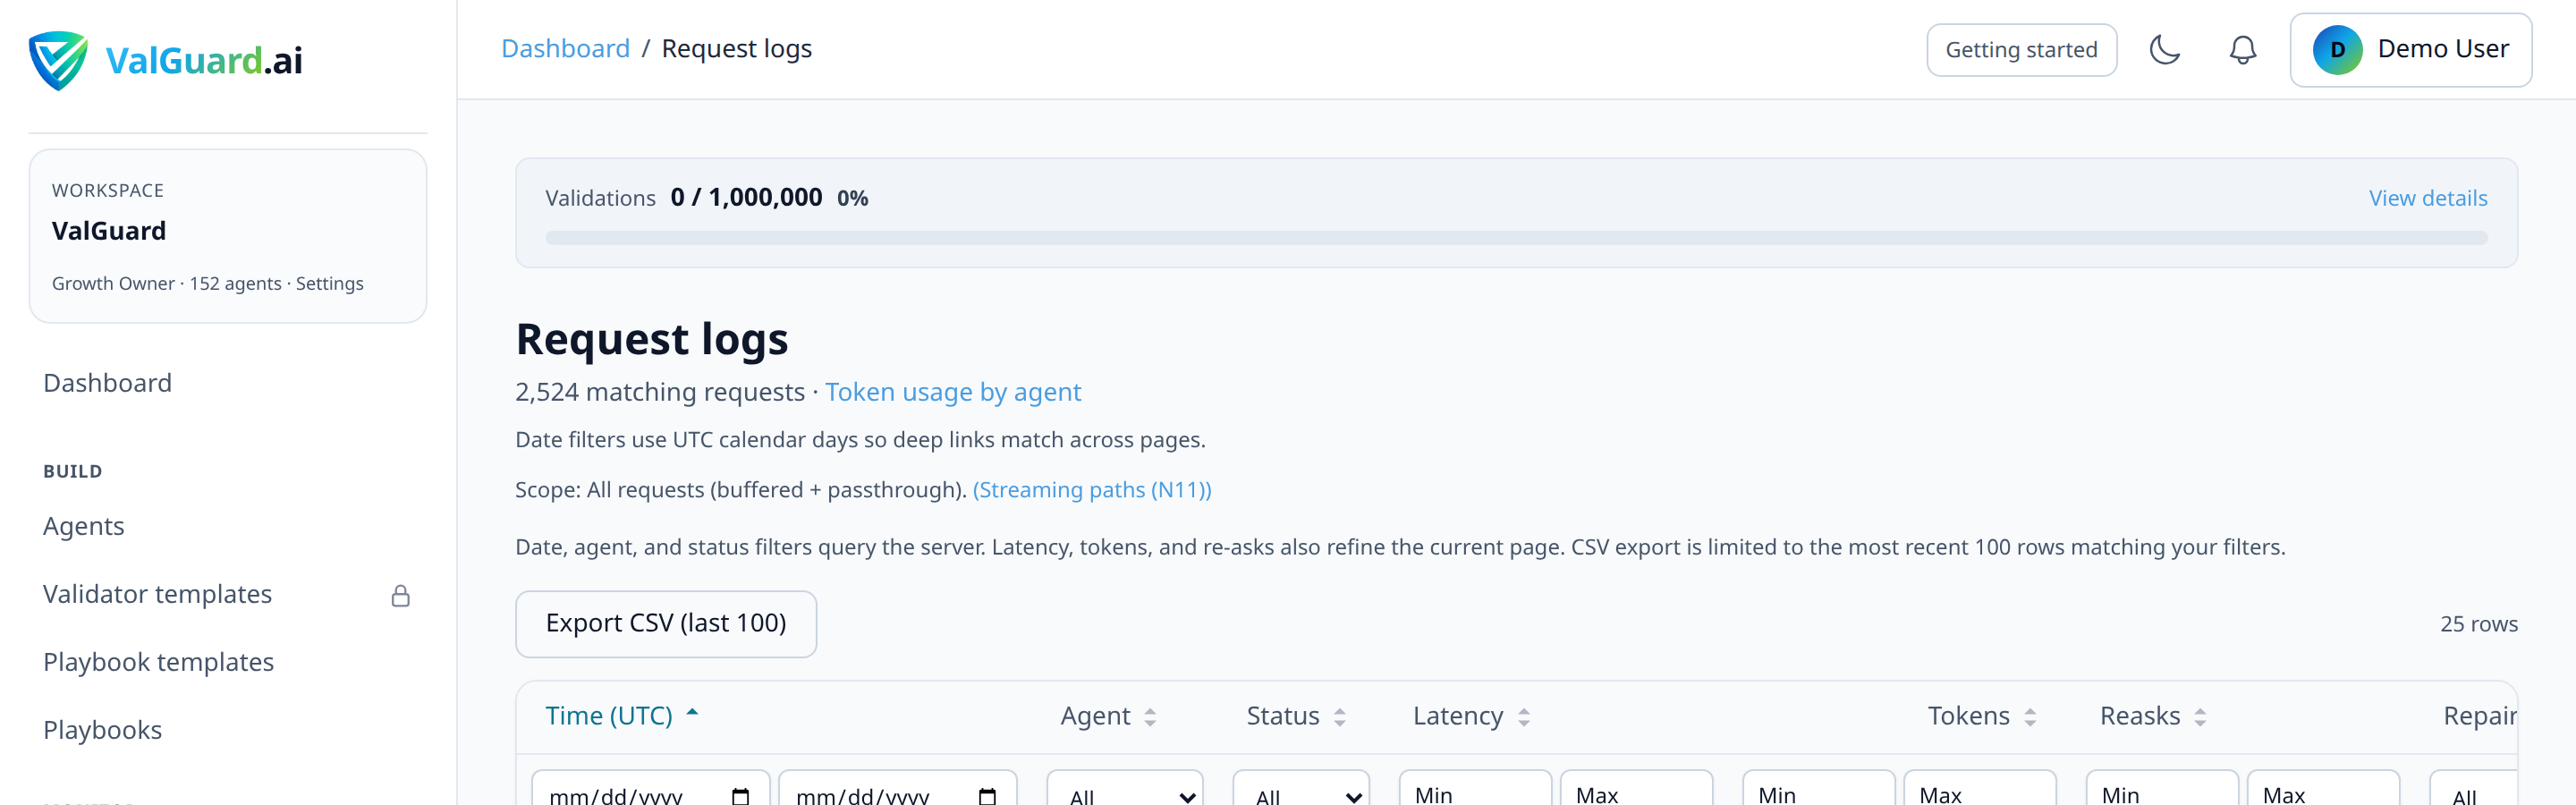Open workspace Settings link
The image size is (2576, 805).
pyautogui.click(x=330, y=284)
